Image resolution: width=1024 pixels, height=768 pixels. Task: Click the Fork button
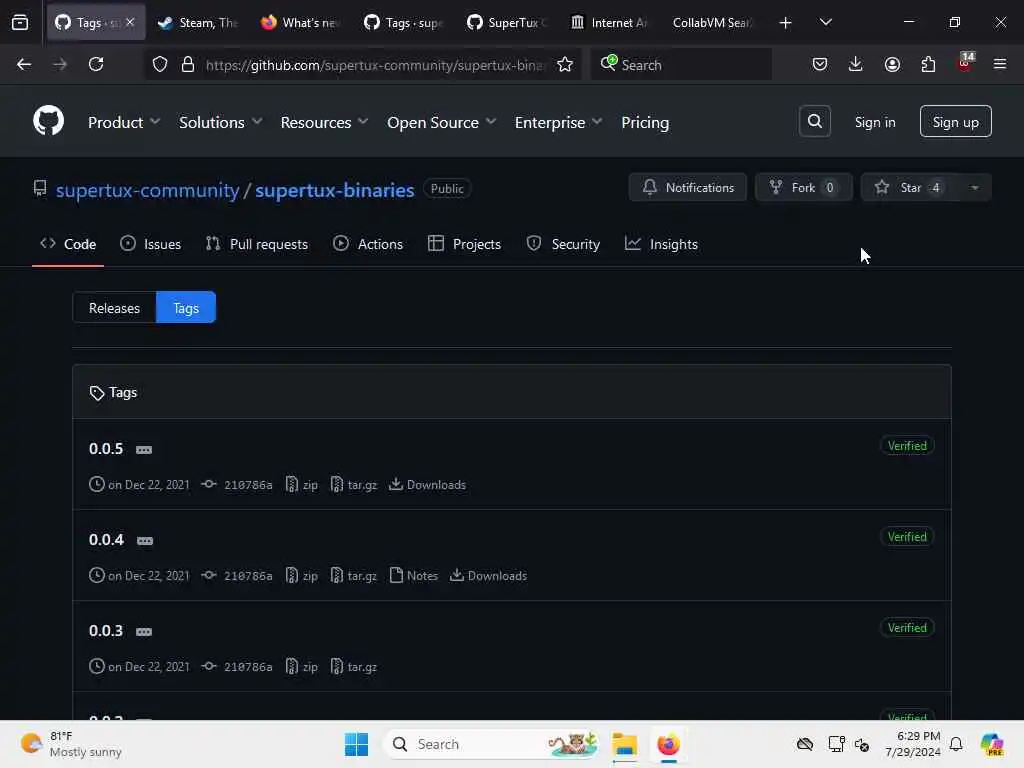[x=803, y=187]
